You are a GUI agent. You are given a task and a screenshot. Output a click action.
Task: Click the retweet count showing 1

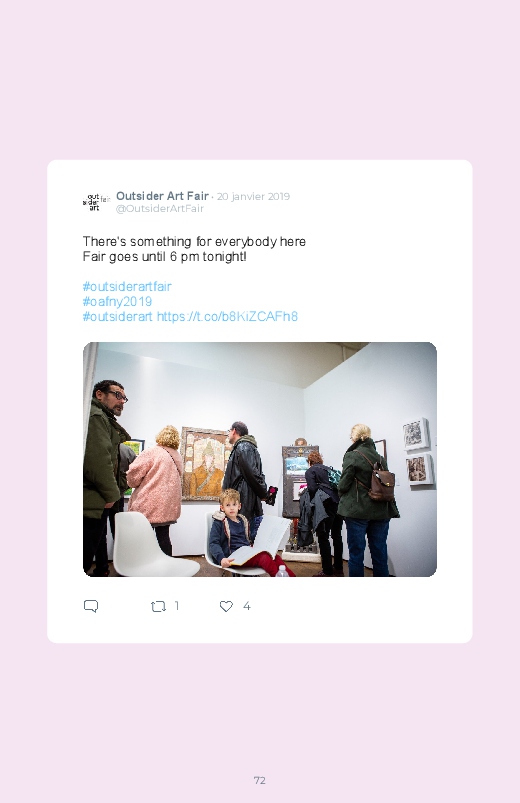click(x=177, y=606)
